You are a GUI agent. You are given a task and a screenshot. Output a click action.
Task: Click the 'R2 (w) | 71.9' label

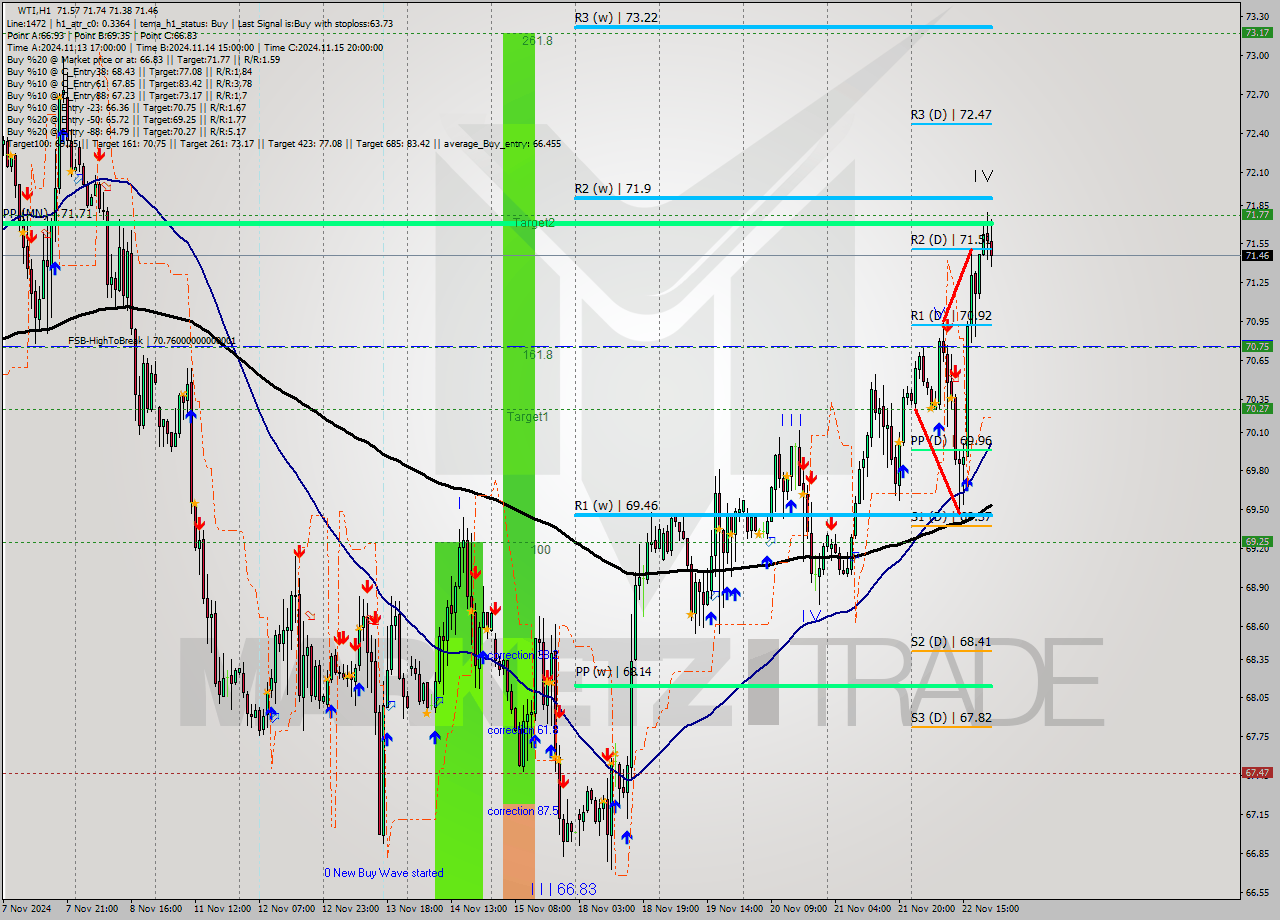pos(612,188)
